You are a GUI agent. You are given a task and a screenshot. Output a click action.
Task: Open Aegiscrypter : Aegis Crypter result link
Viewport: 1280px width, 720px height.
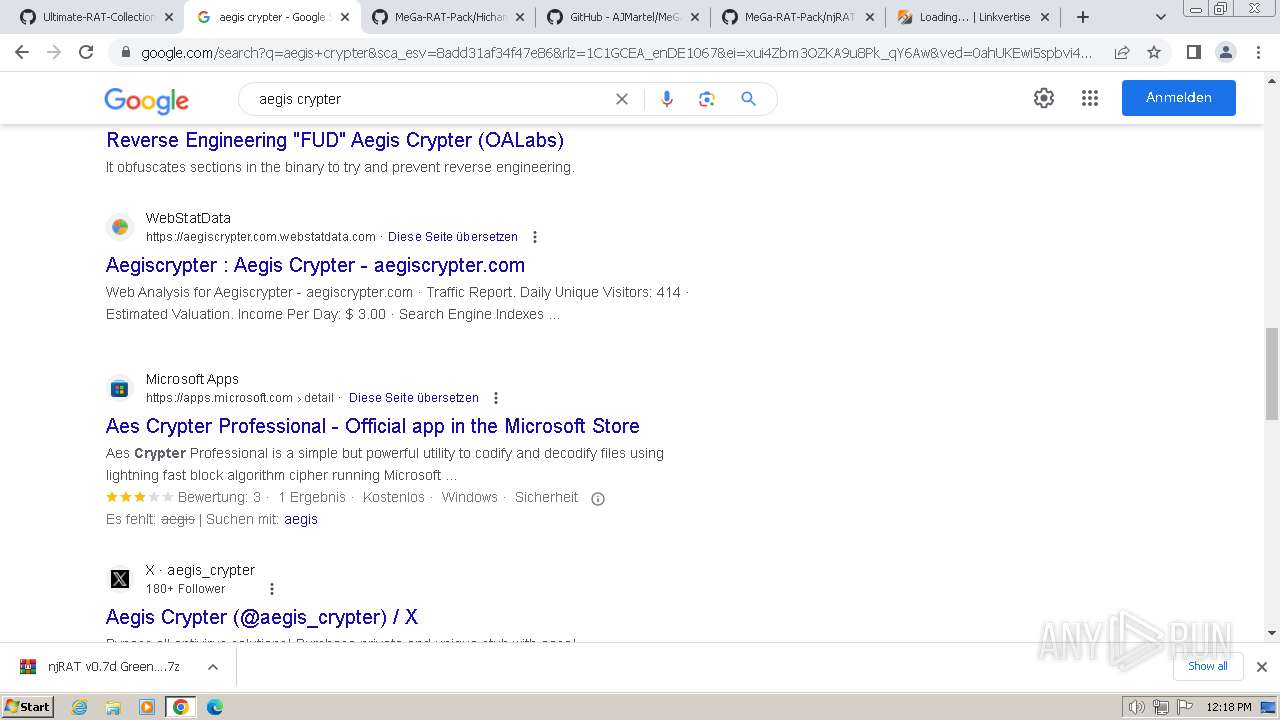tap(315, 265)
